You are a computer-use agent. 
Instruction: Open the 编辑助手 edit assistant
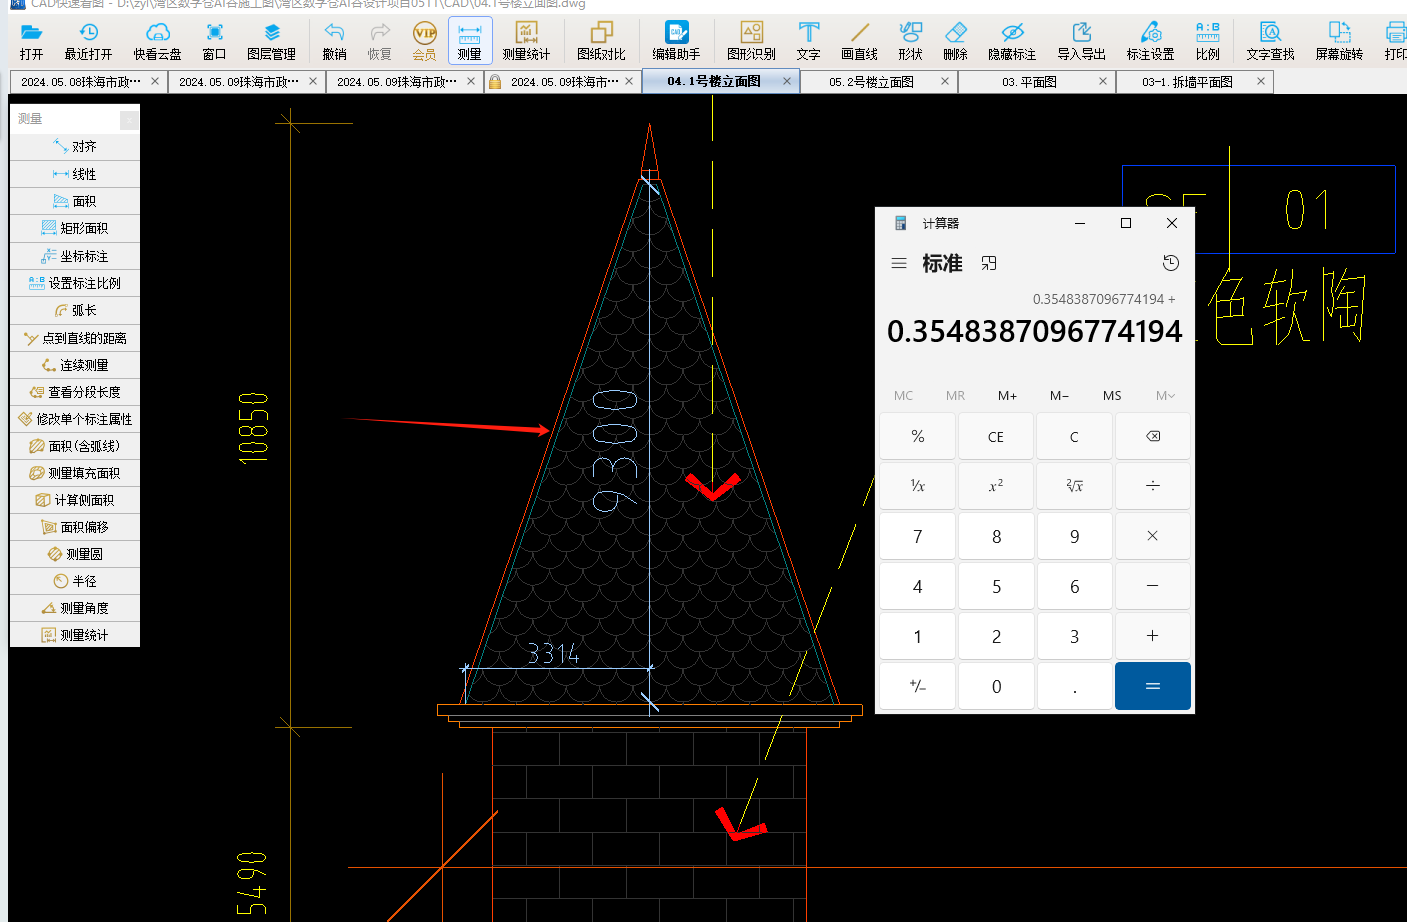click(676, 42)
